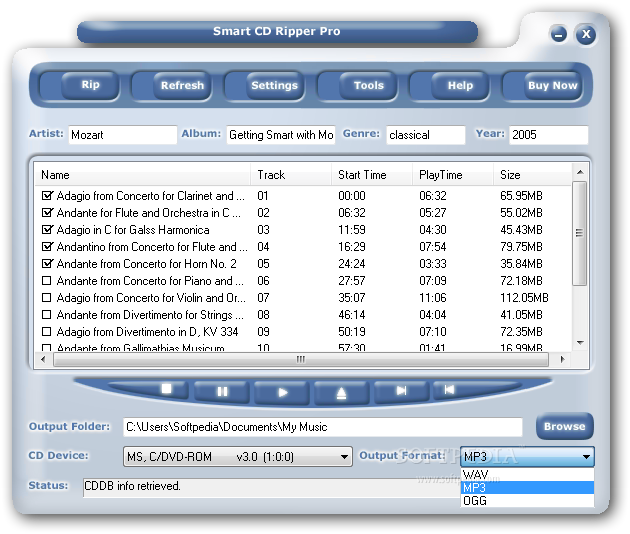Close Smart CD Ripper Pro
This screenshot has width=630, height=534.
tap(586, 34)
